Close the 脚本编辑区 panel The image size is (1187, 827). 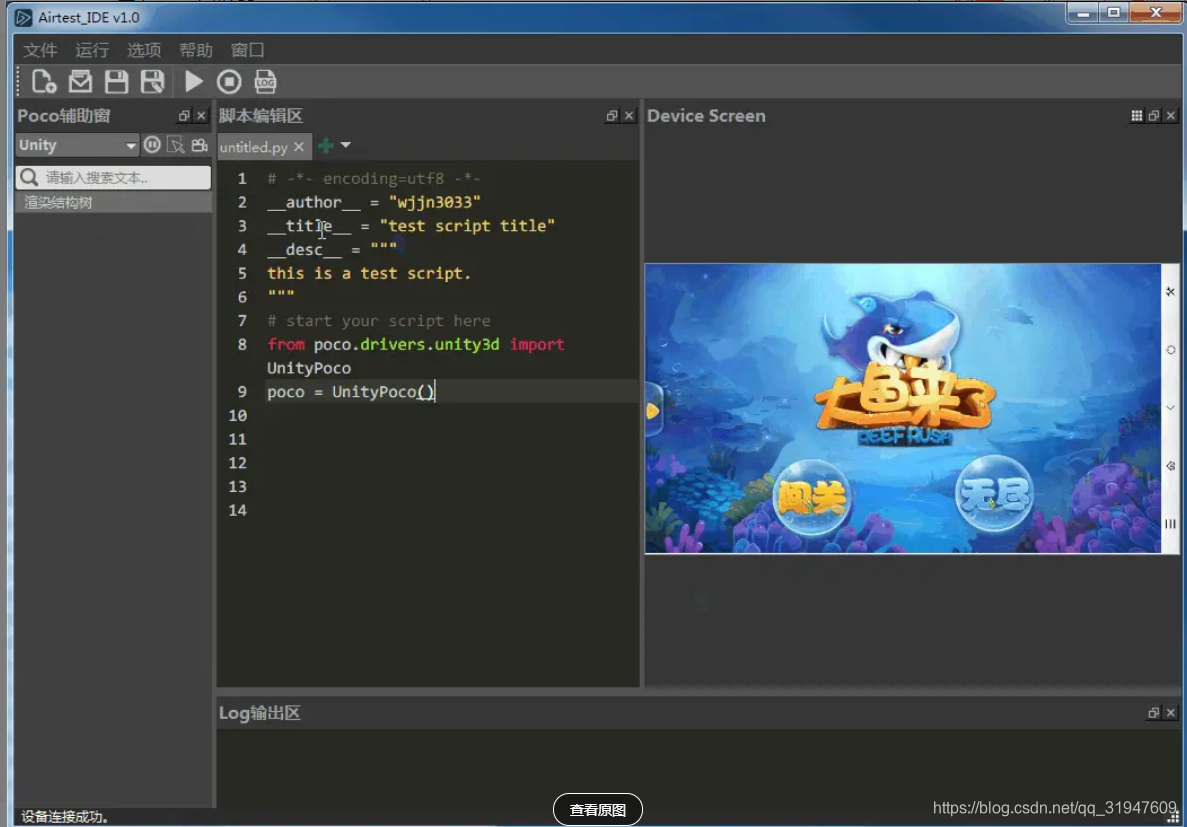coord(629,116)
